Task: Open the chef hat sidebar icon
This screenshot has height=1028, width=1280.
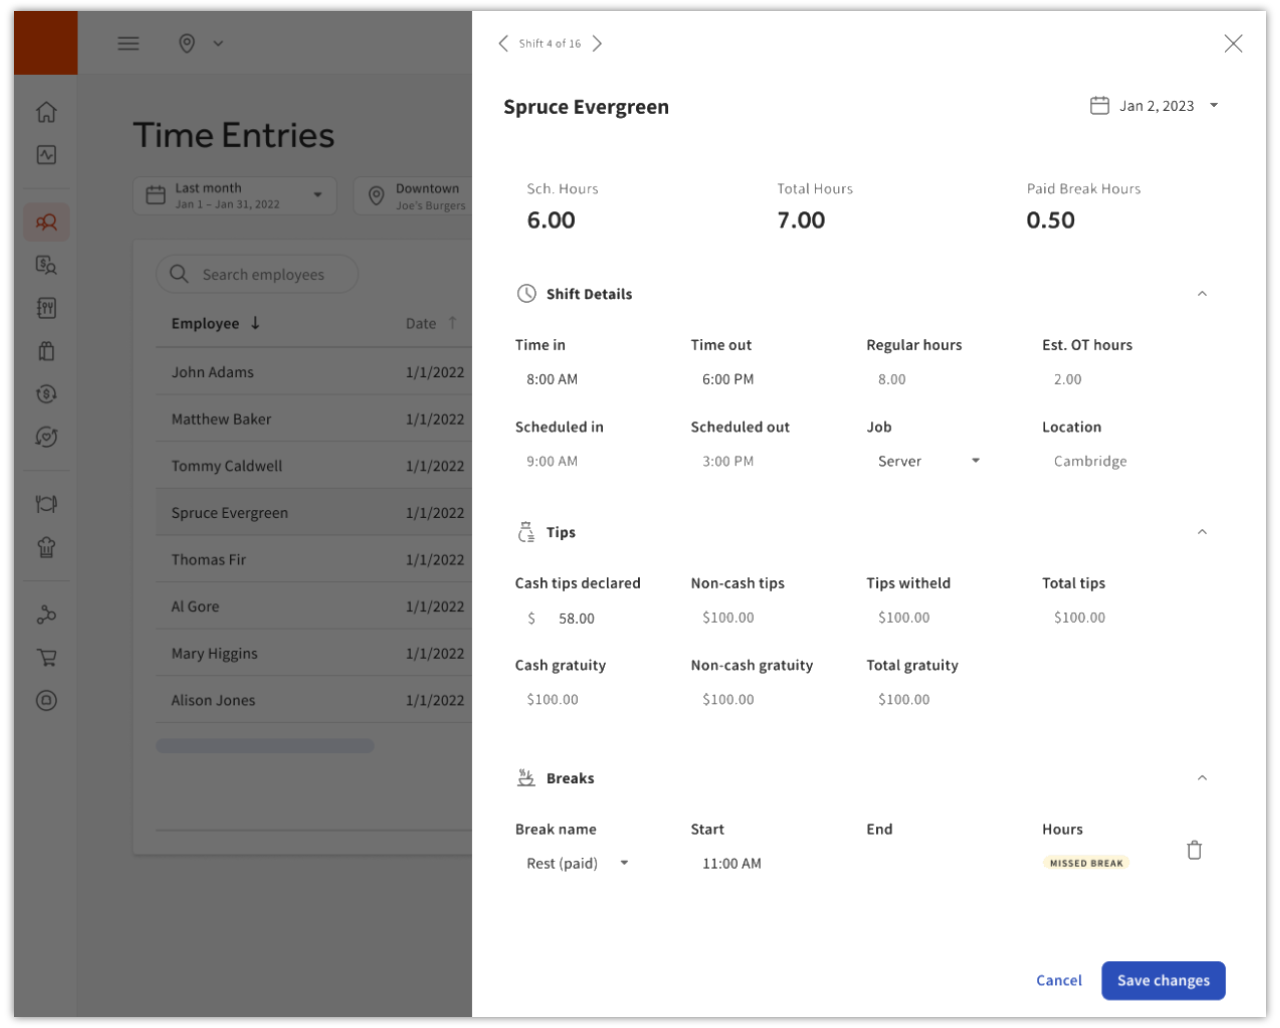Action: [46, 547]
